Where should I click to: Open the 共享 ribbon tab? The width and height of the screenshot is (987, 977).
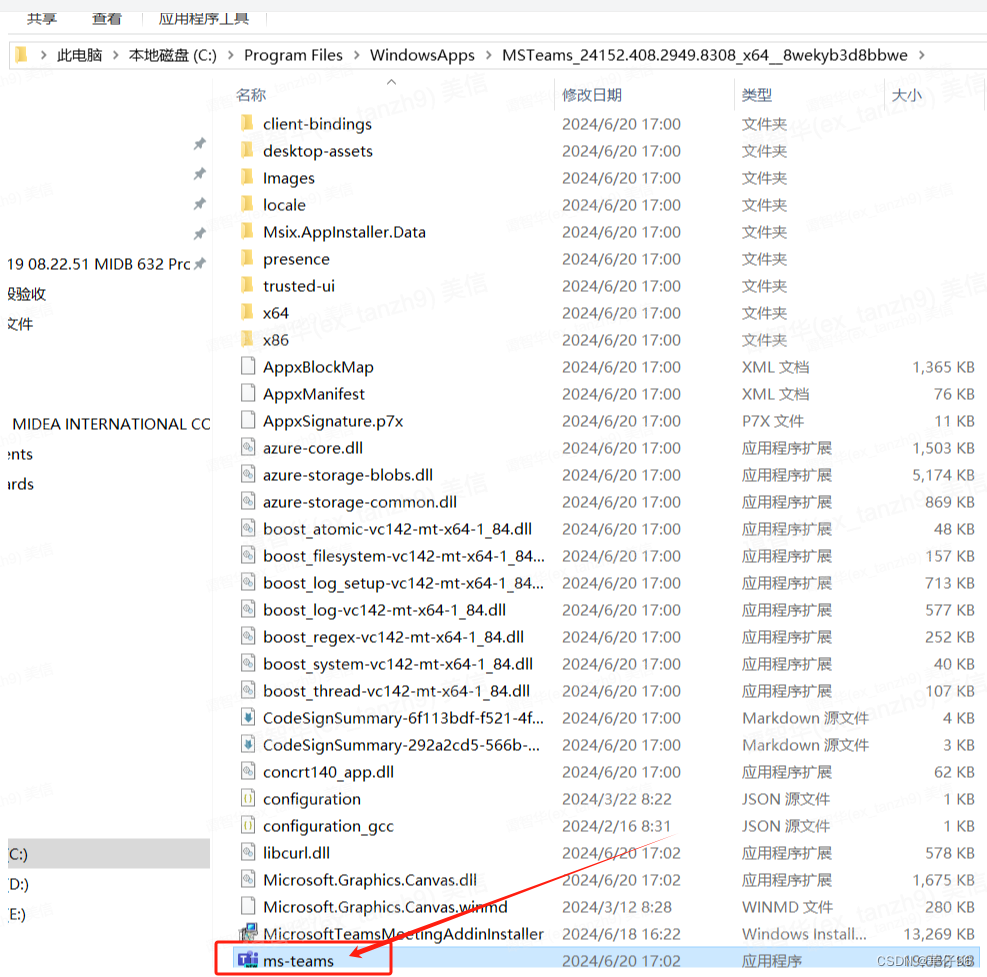(42, 18)
